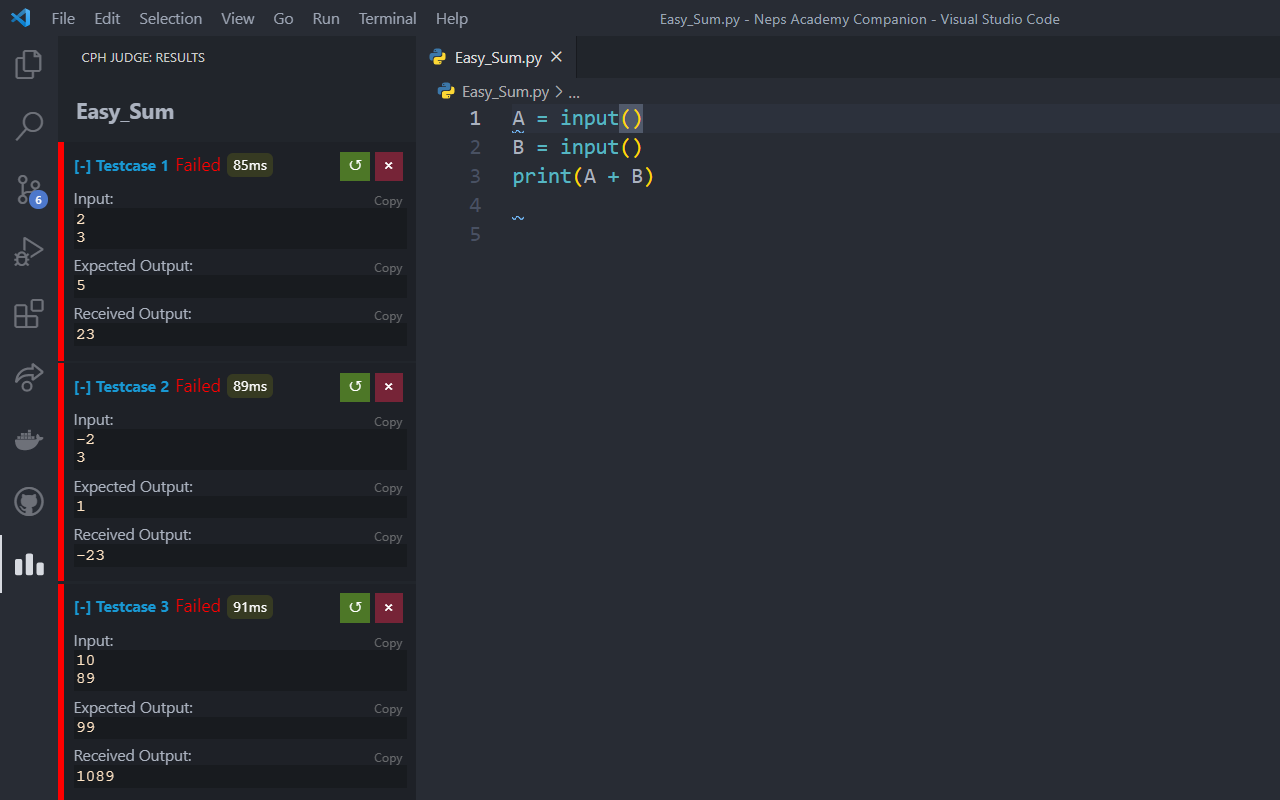Image resolution: width=1280 pixels, height=800 pixels.
Task: Collapse Testcase 3 using its [-] toggle
Action: (82, 607)
